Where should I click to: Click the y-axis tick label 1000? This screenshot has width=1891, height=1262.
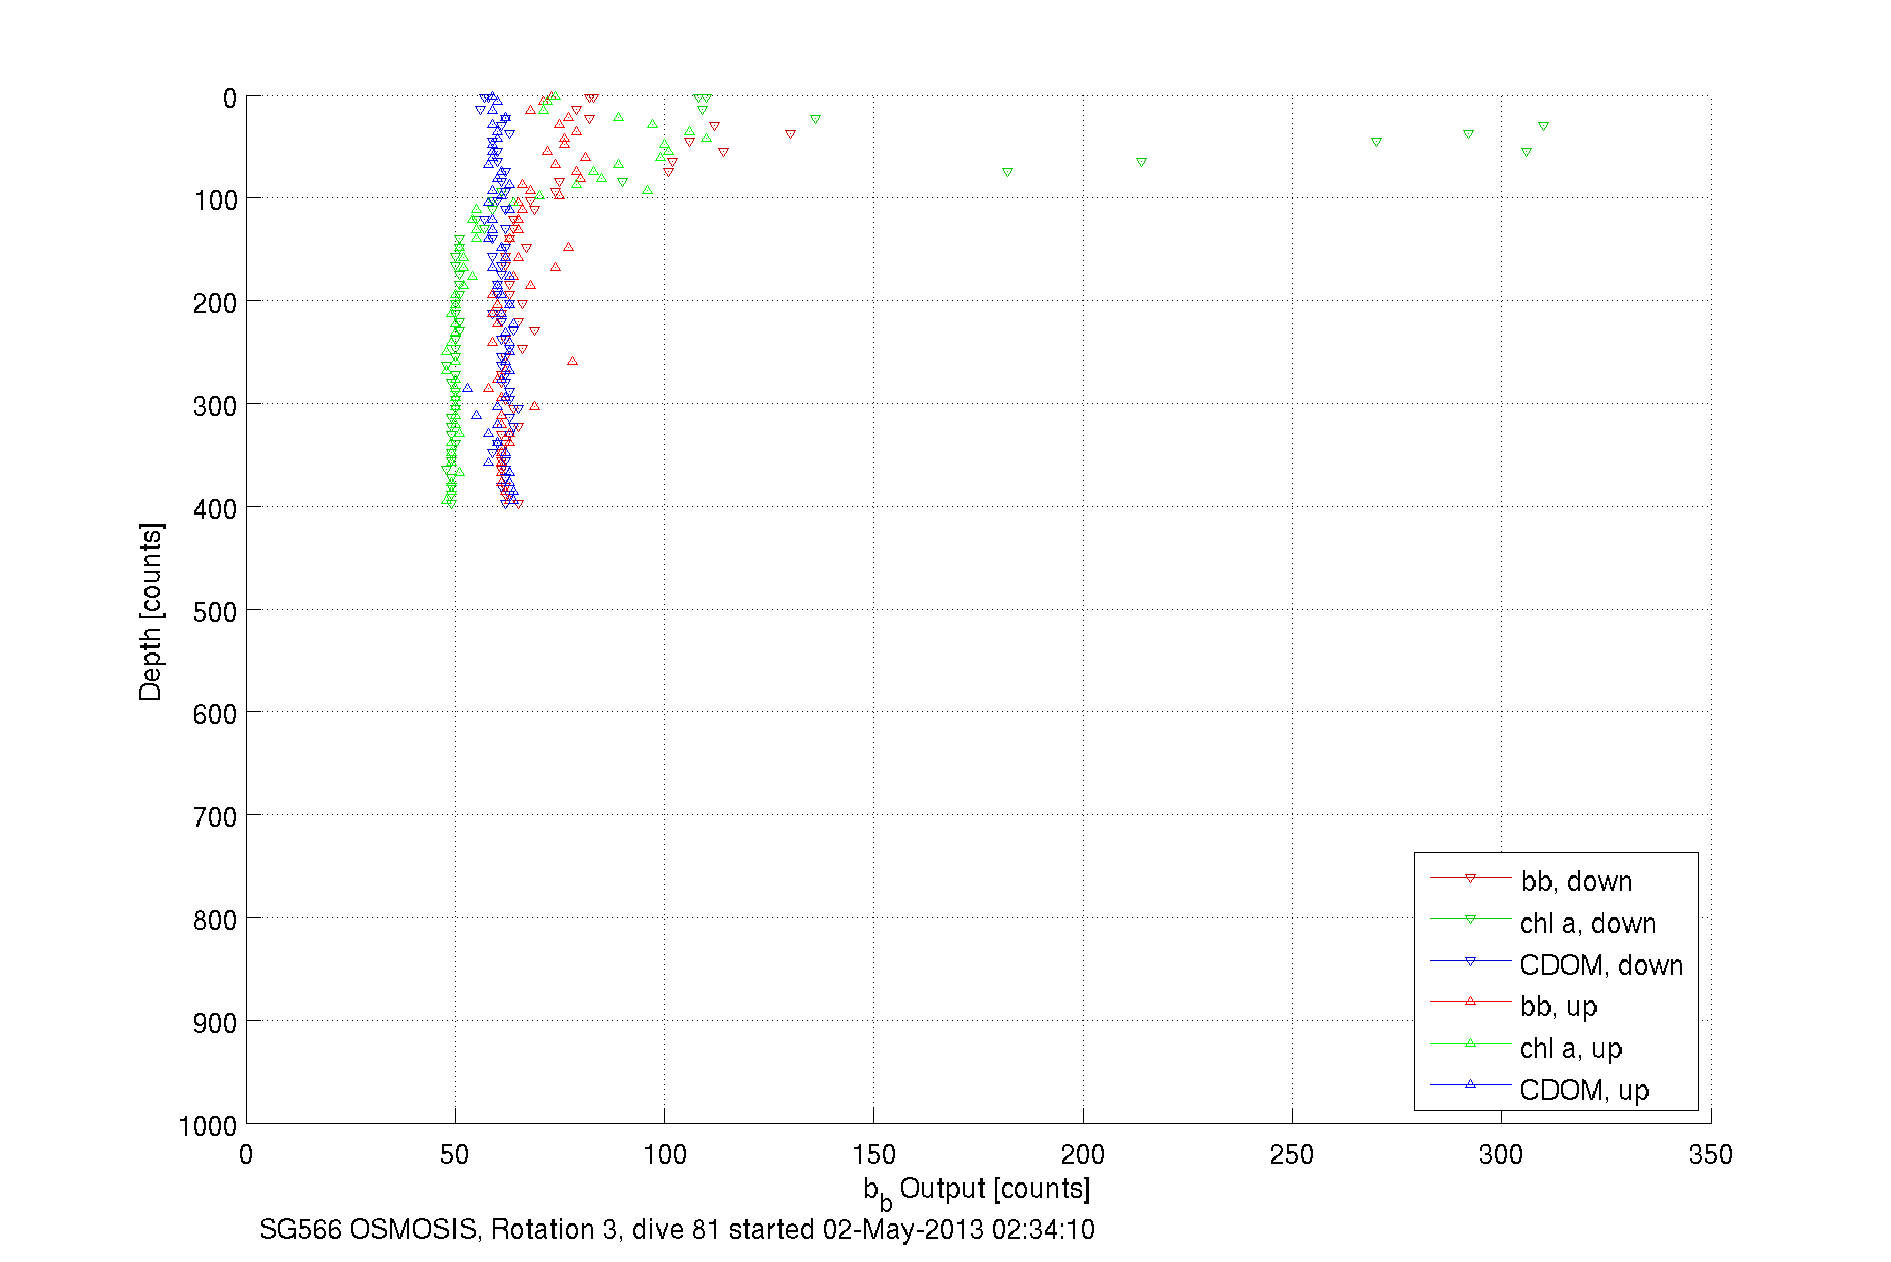208,1126
